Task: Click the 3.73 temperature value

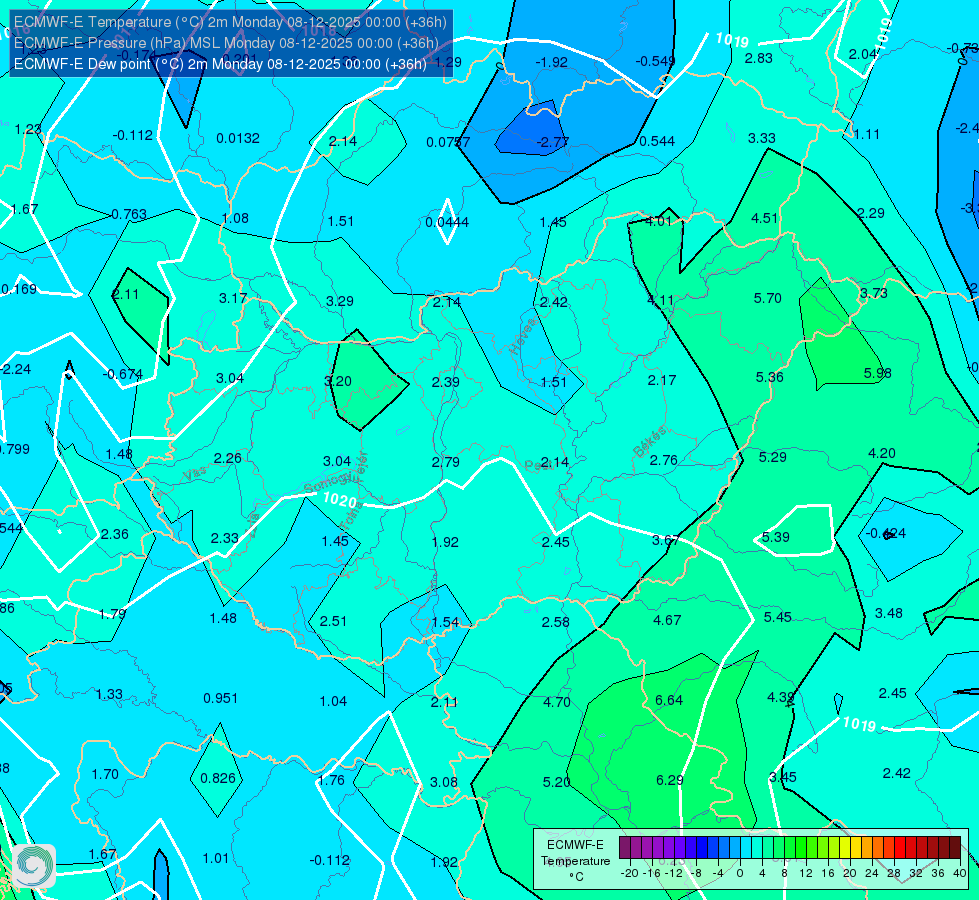Action: [873, 293]
